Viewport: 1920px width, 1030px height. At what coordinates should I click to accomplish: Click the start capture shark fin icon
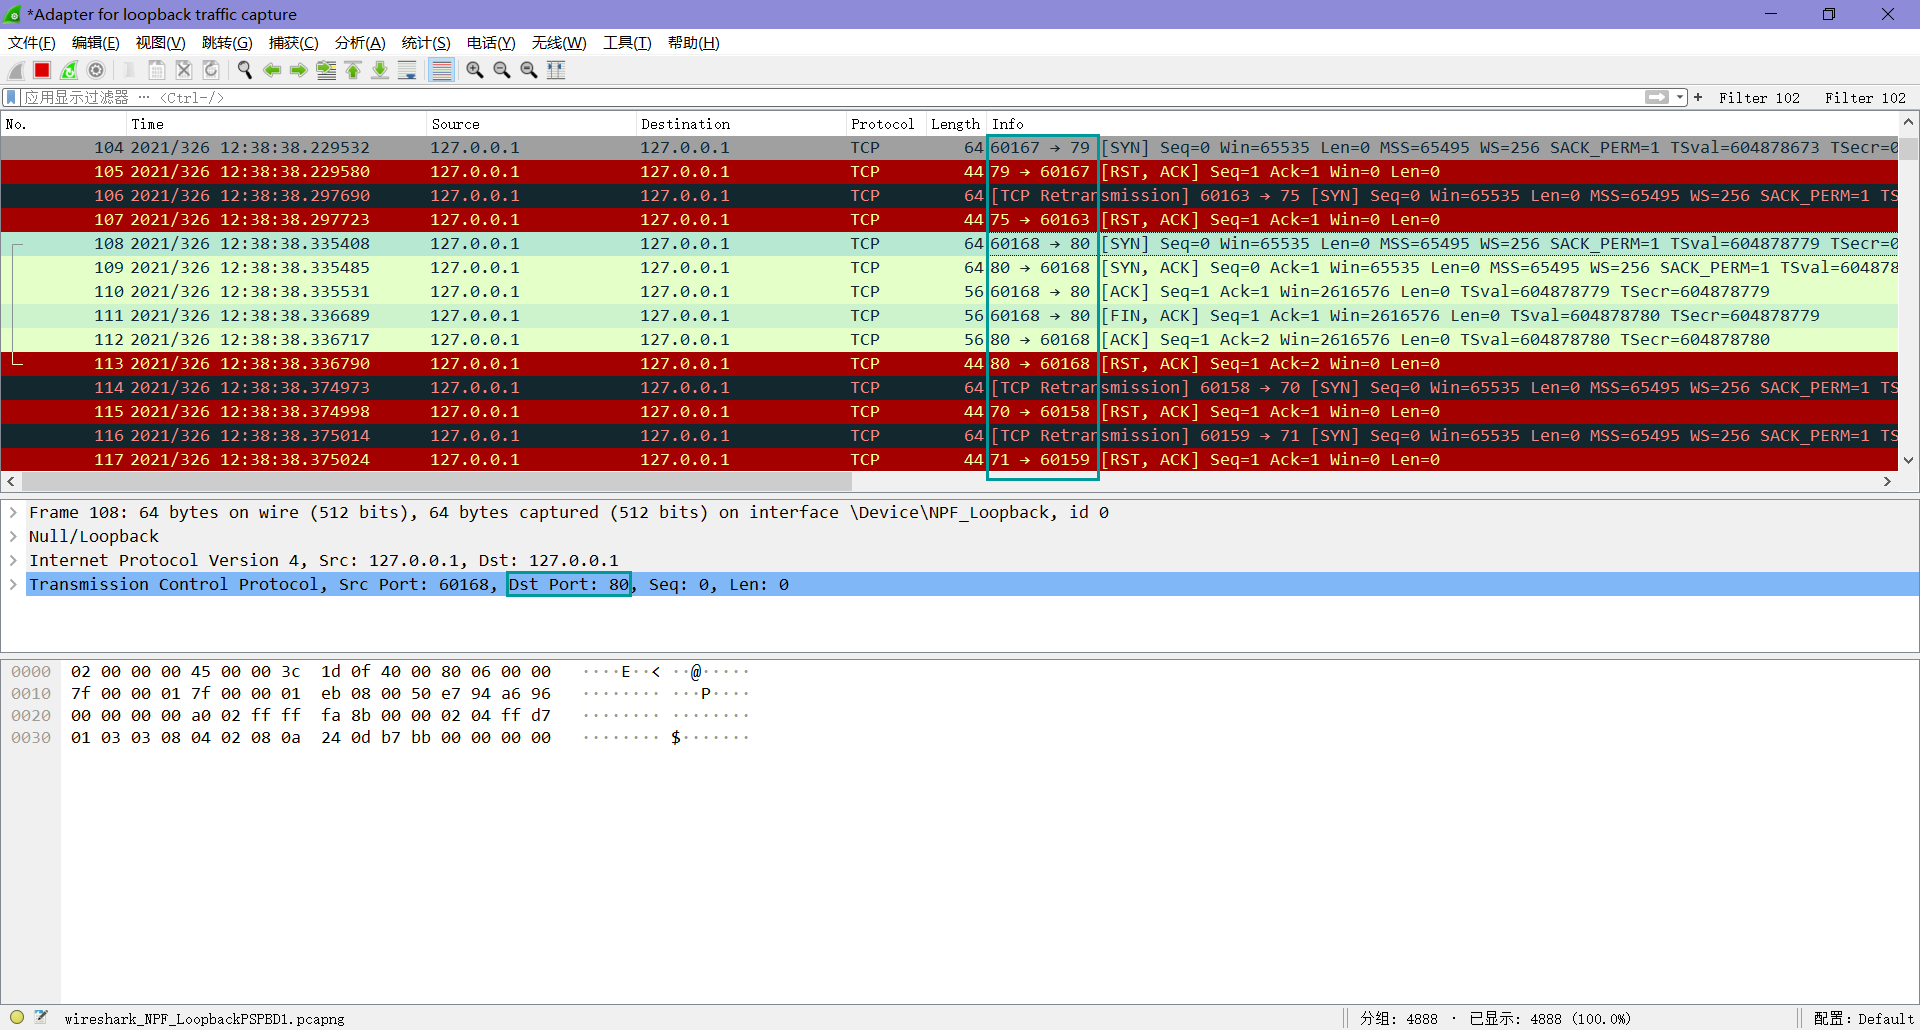pos(15,70)
